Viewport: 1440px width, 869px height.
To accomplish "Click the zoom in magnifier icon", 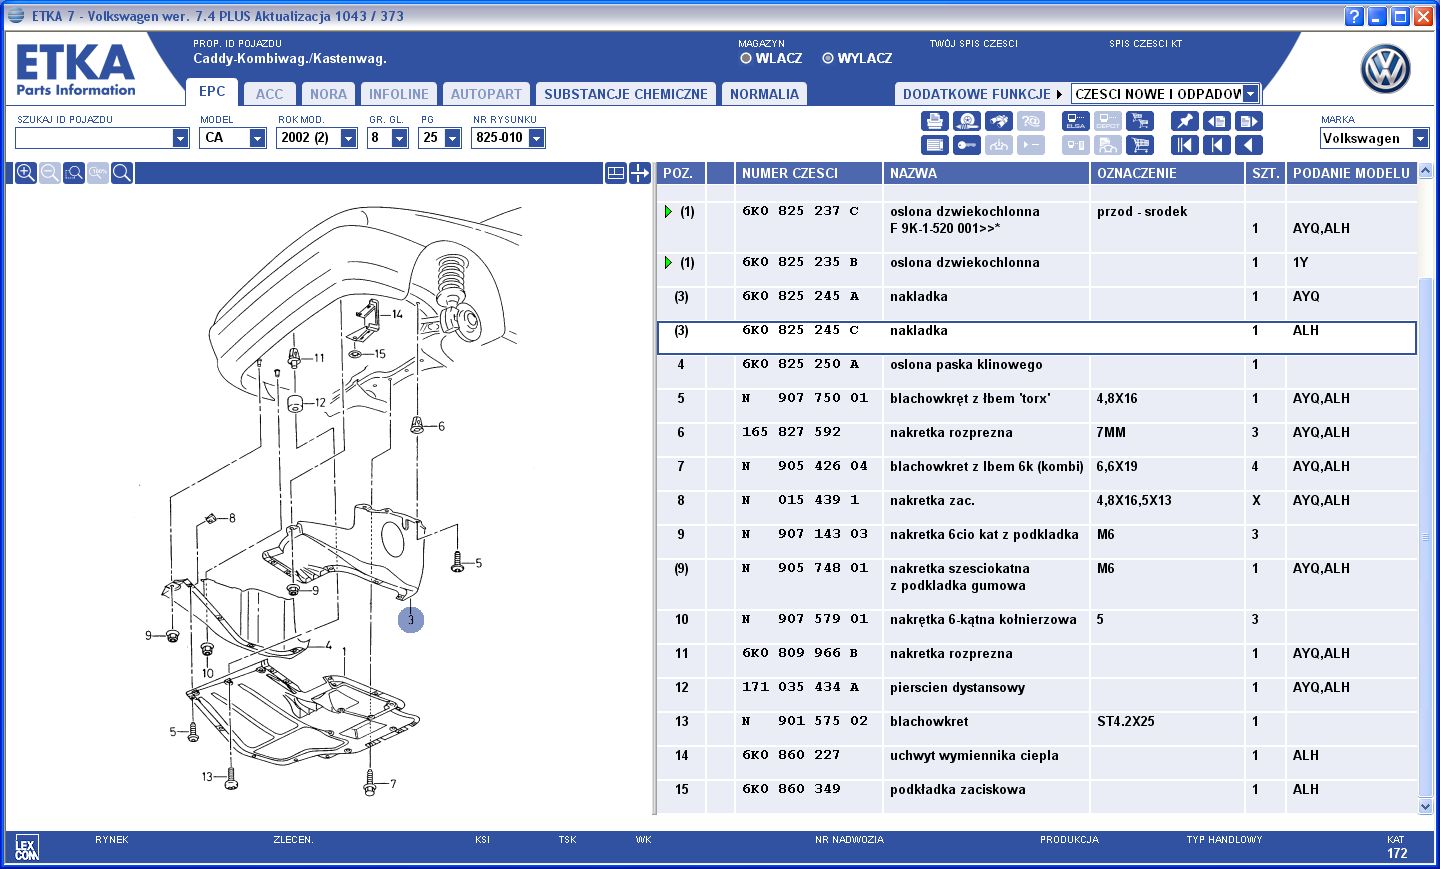I will pos(26,173).
